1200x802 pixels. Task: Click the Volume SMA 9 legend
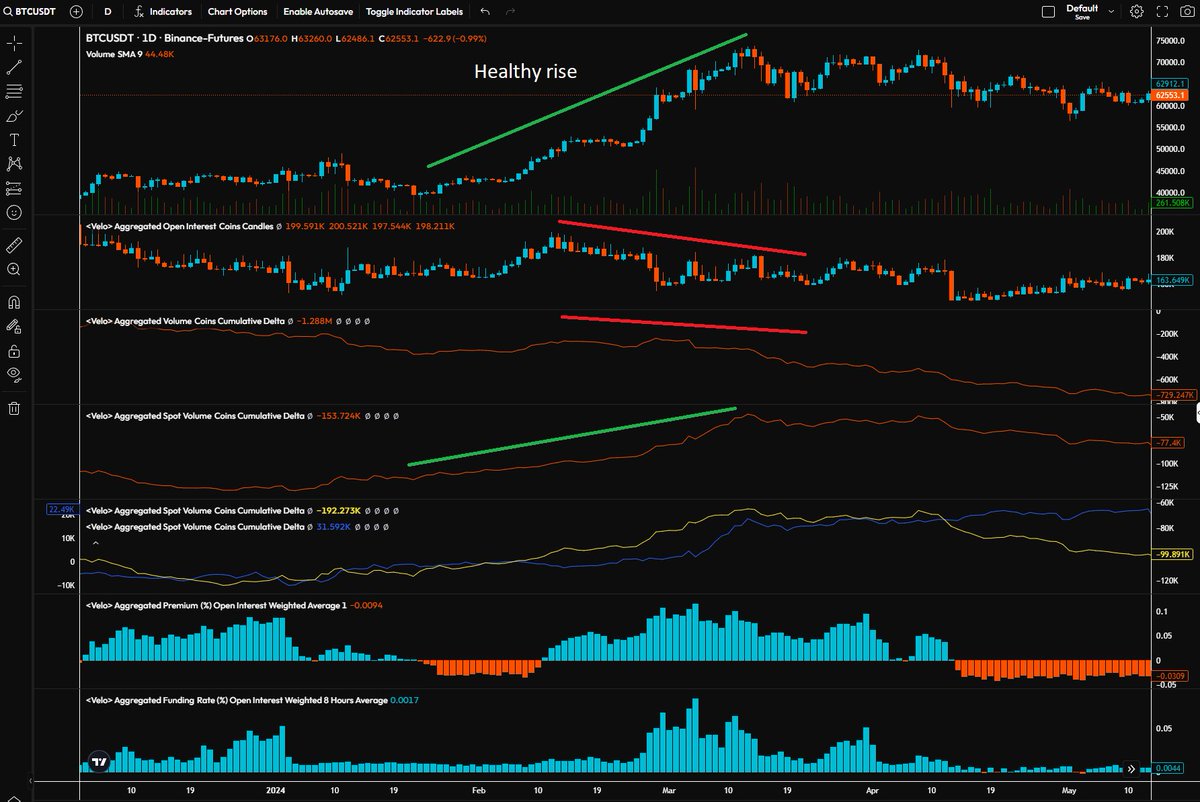[131, 54]
